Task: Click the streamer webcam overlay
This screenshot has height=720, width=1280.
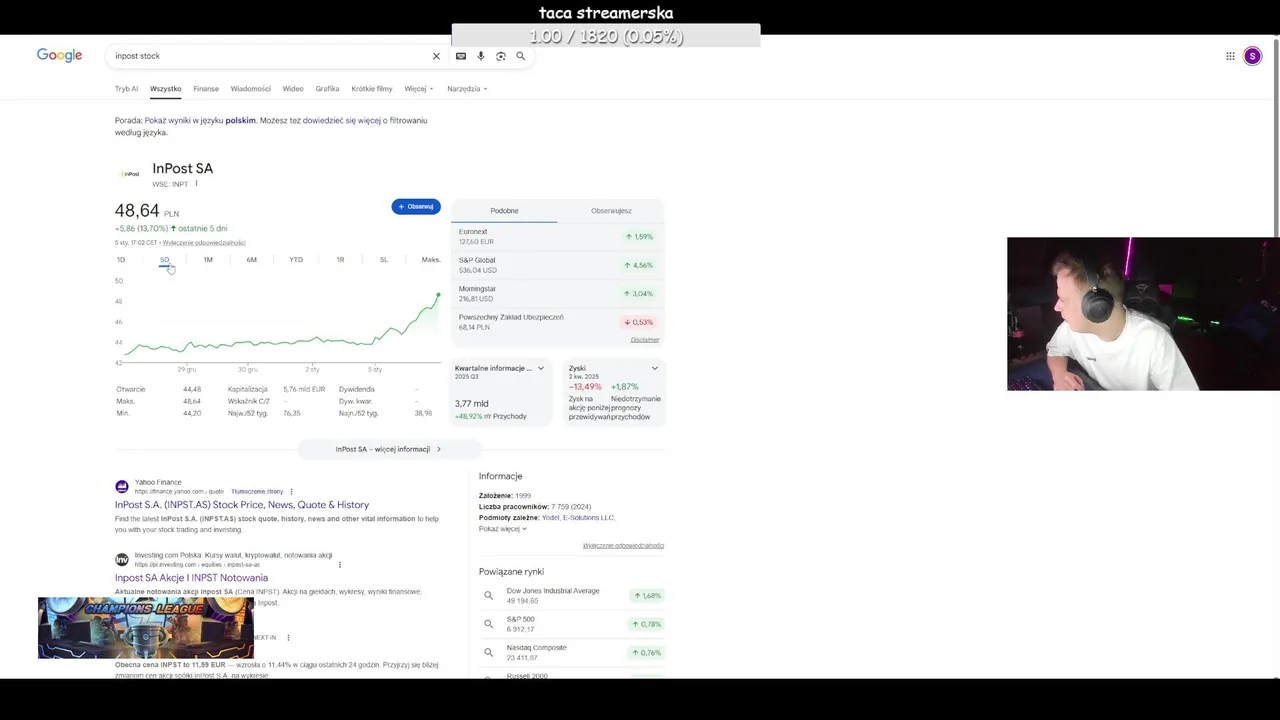Action: [x=1143, y=314]
